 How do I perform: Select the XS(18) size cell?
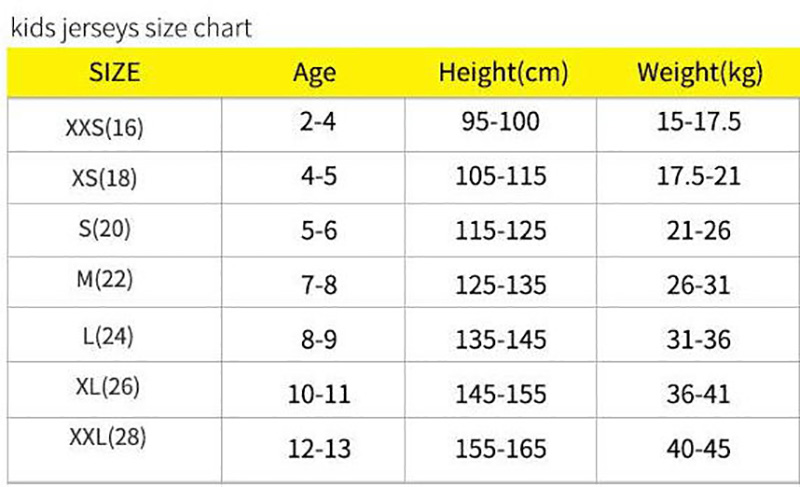tap(104, 180)
